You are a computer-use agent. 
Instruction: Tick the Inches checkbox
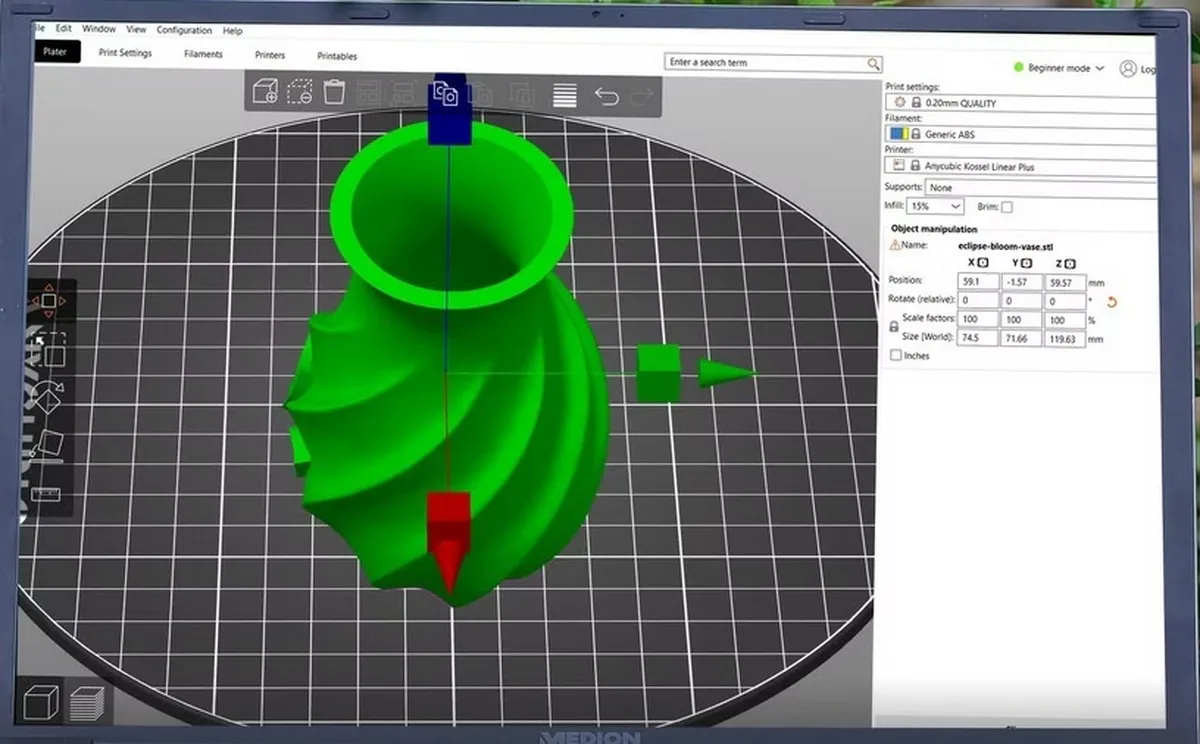895,356
